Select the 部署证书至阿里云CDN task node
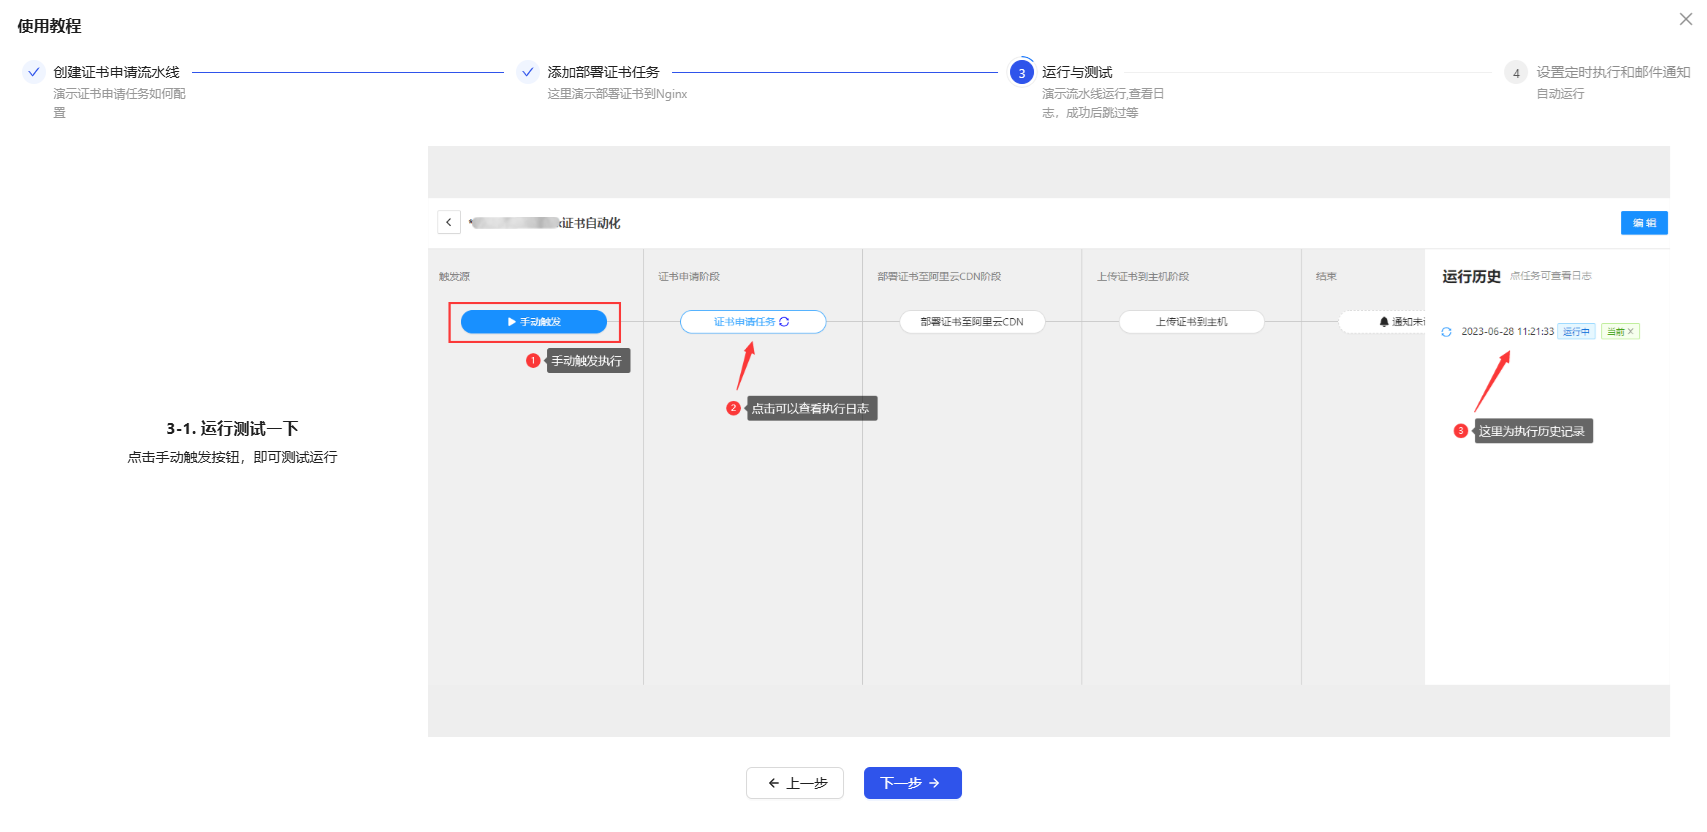1707x832 pixels. (972, 322)
